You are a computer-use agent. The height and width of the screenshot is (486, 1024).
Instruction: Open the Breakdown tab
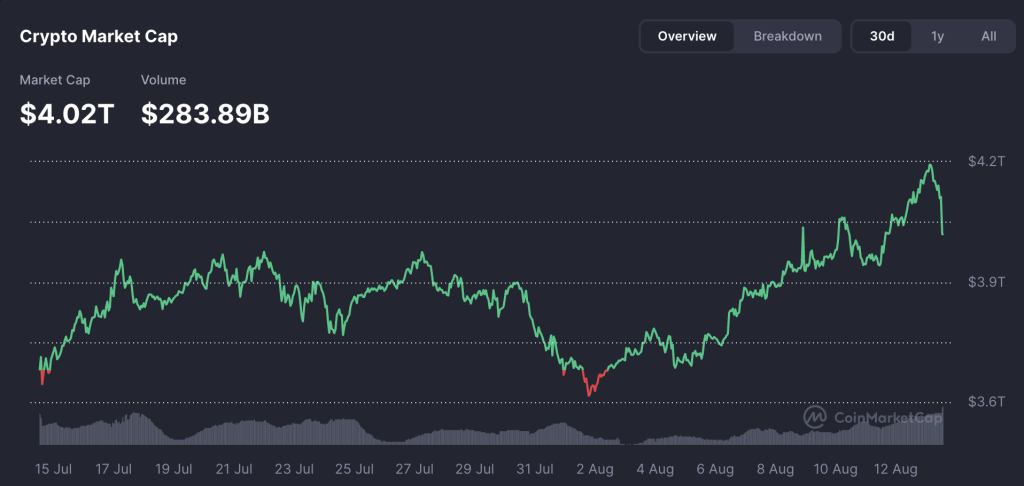coord(787,36)
